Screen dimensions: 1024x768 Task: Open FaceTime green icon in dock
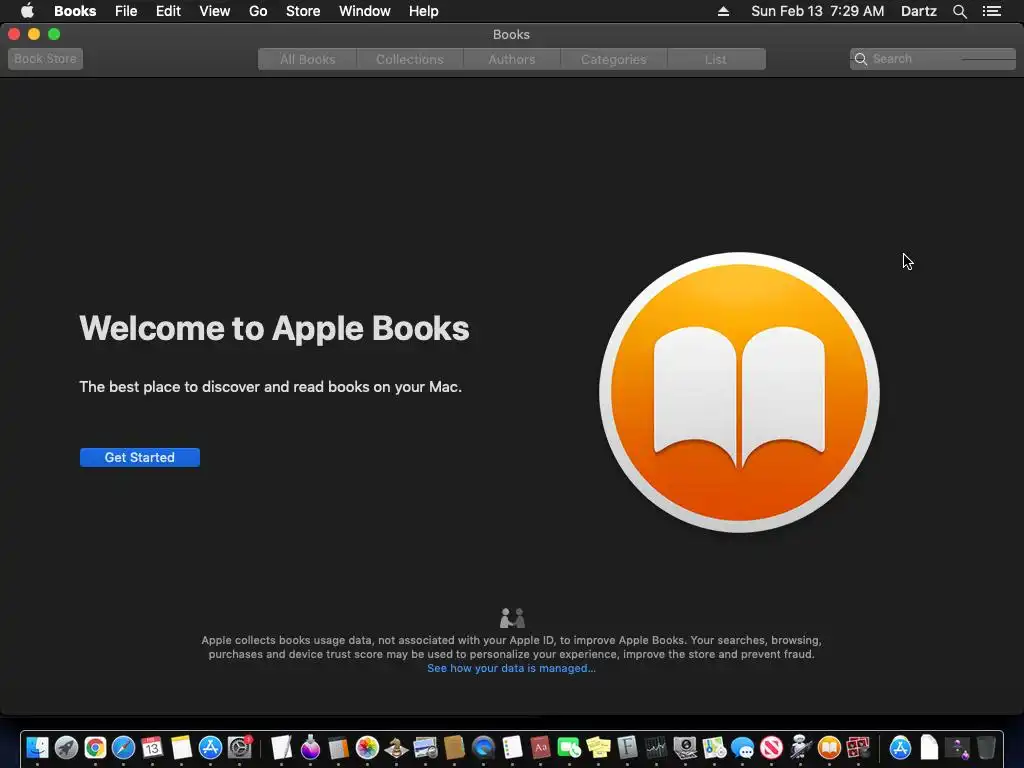point(569,748)
